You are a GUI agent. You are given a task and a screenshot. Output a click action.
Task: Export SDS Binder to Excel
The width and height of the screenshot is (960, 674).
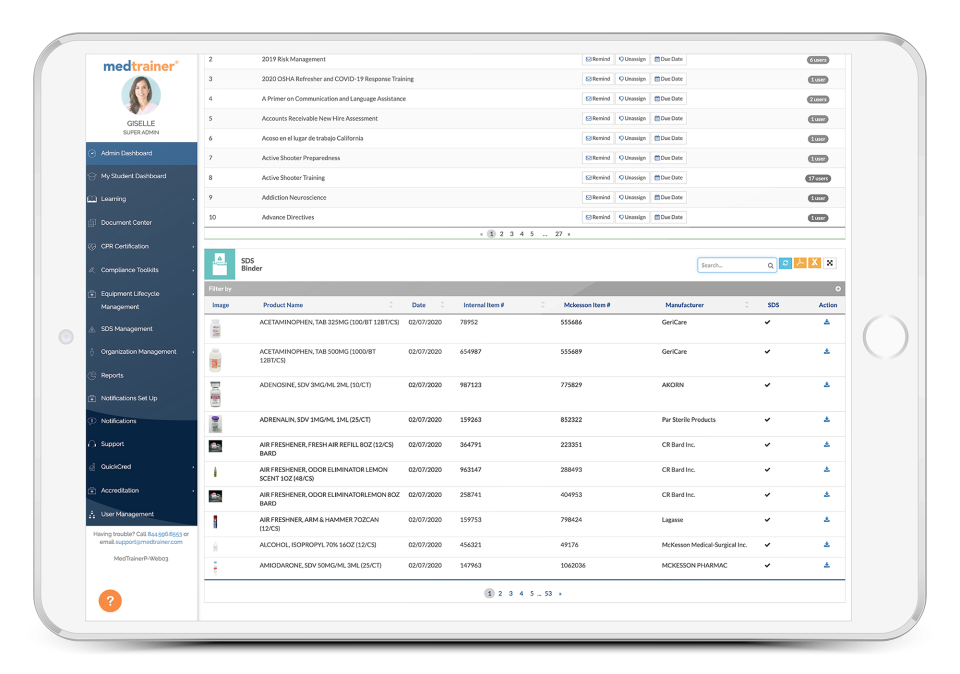[x=814, y=263]
